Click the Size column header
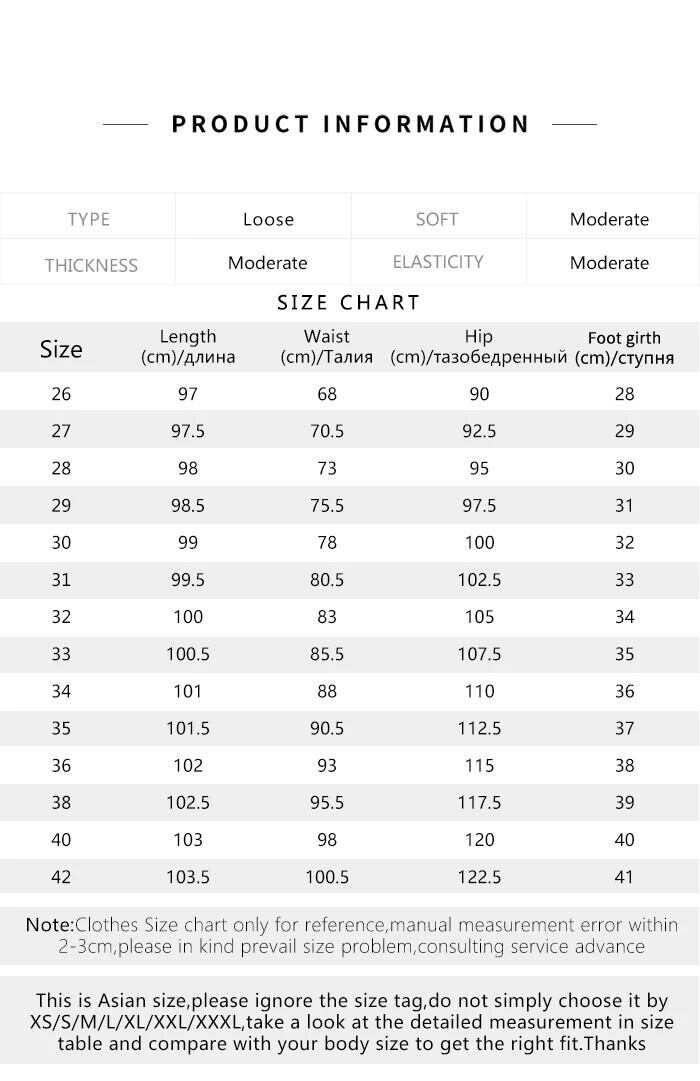This screenshot has height=1081, width=700. [61, 349]
